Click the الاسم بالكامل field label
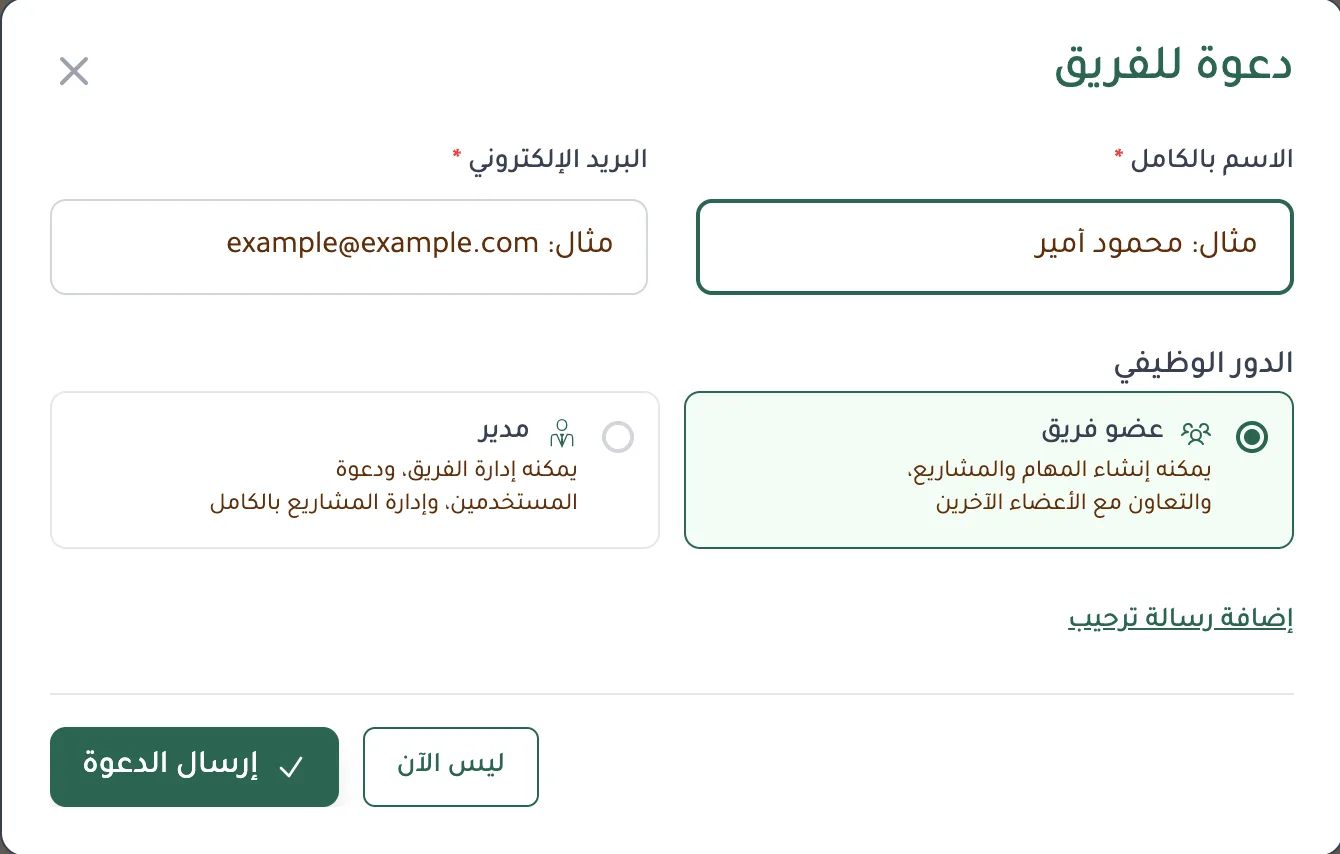This screenshot has width=1340, height=854. click(x=1211, y=159)
